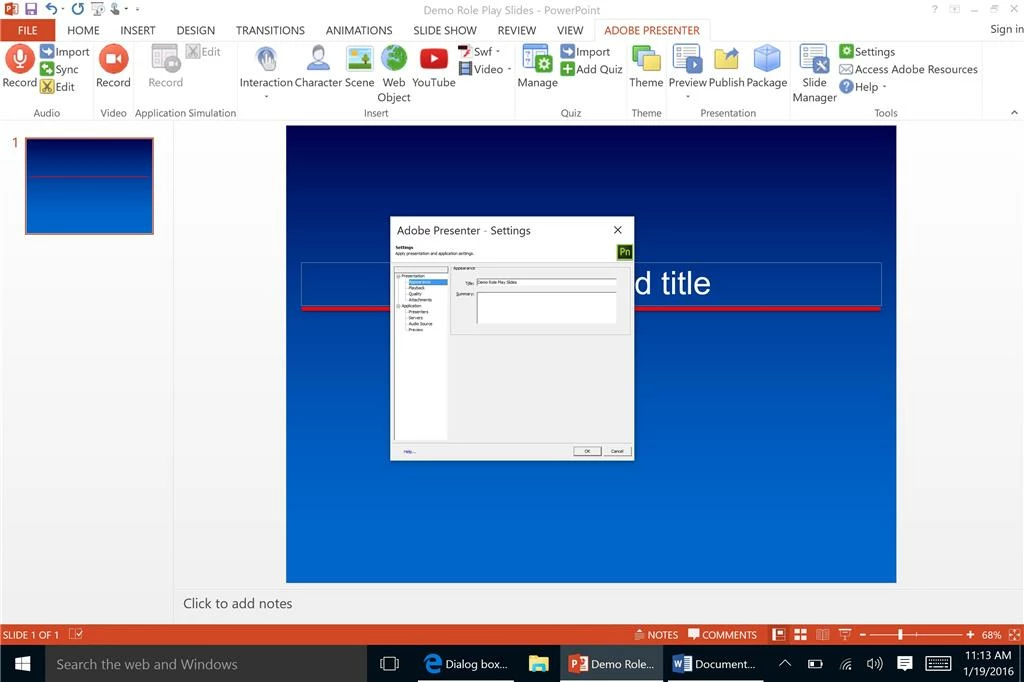Select Audio Source in the settings tree
Screen dimensions: 1024x682
[x=421, y=323]
